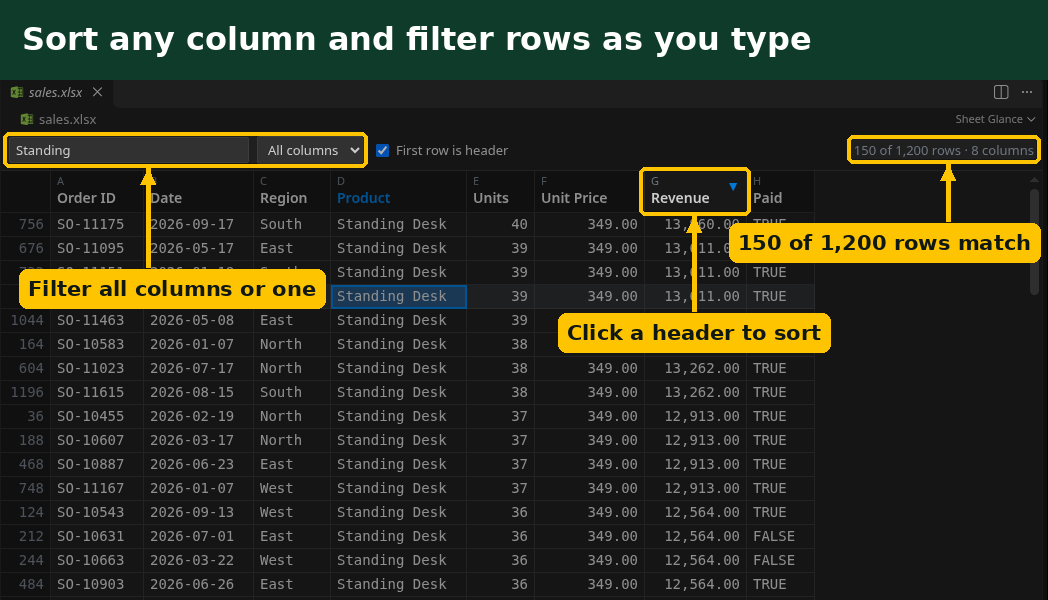Click Revenue cell 12,913.00 in row 36
Image resolution: width=1048 pixels, height=600 pixels.
click(x=695, y=417)
